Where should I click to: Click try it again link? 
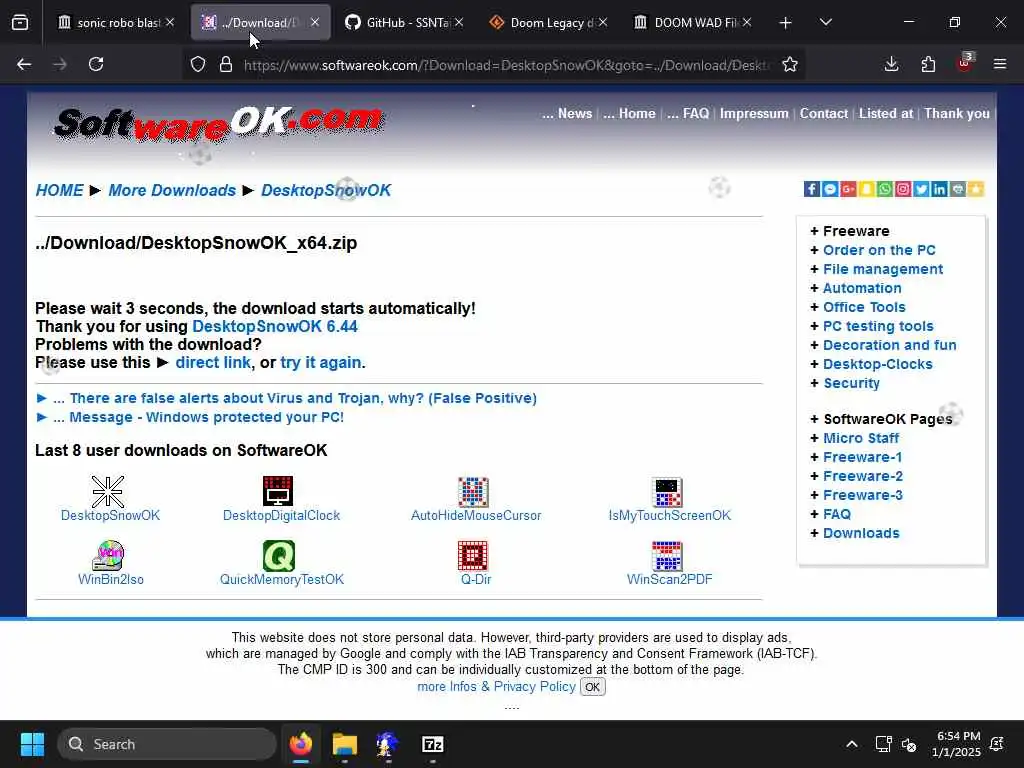pyautogui.click(x=321, y=362)
